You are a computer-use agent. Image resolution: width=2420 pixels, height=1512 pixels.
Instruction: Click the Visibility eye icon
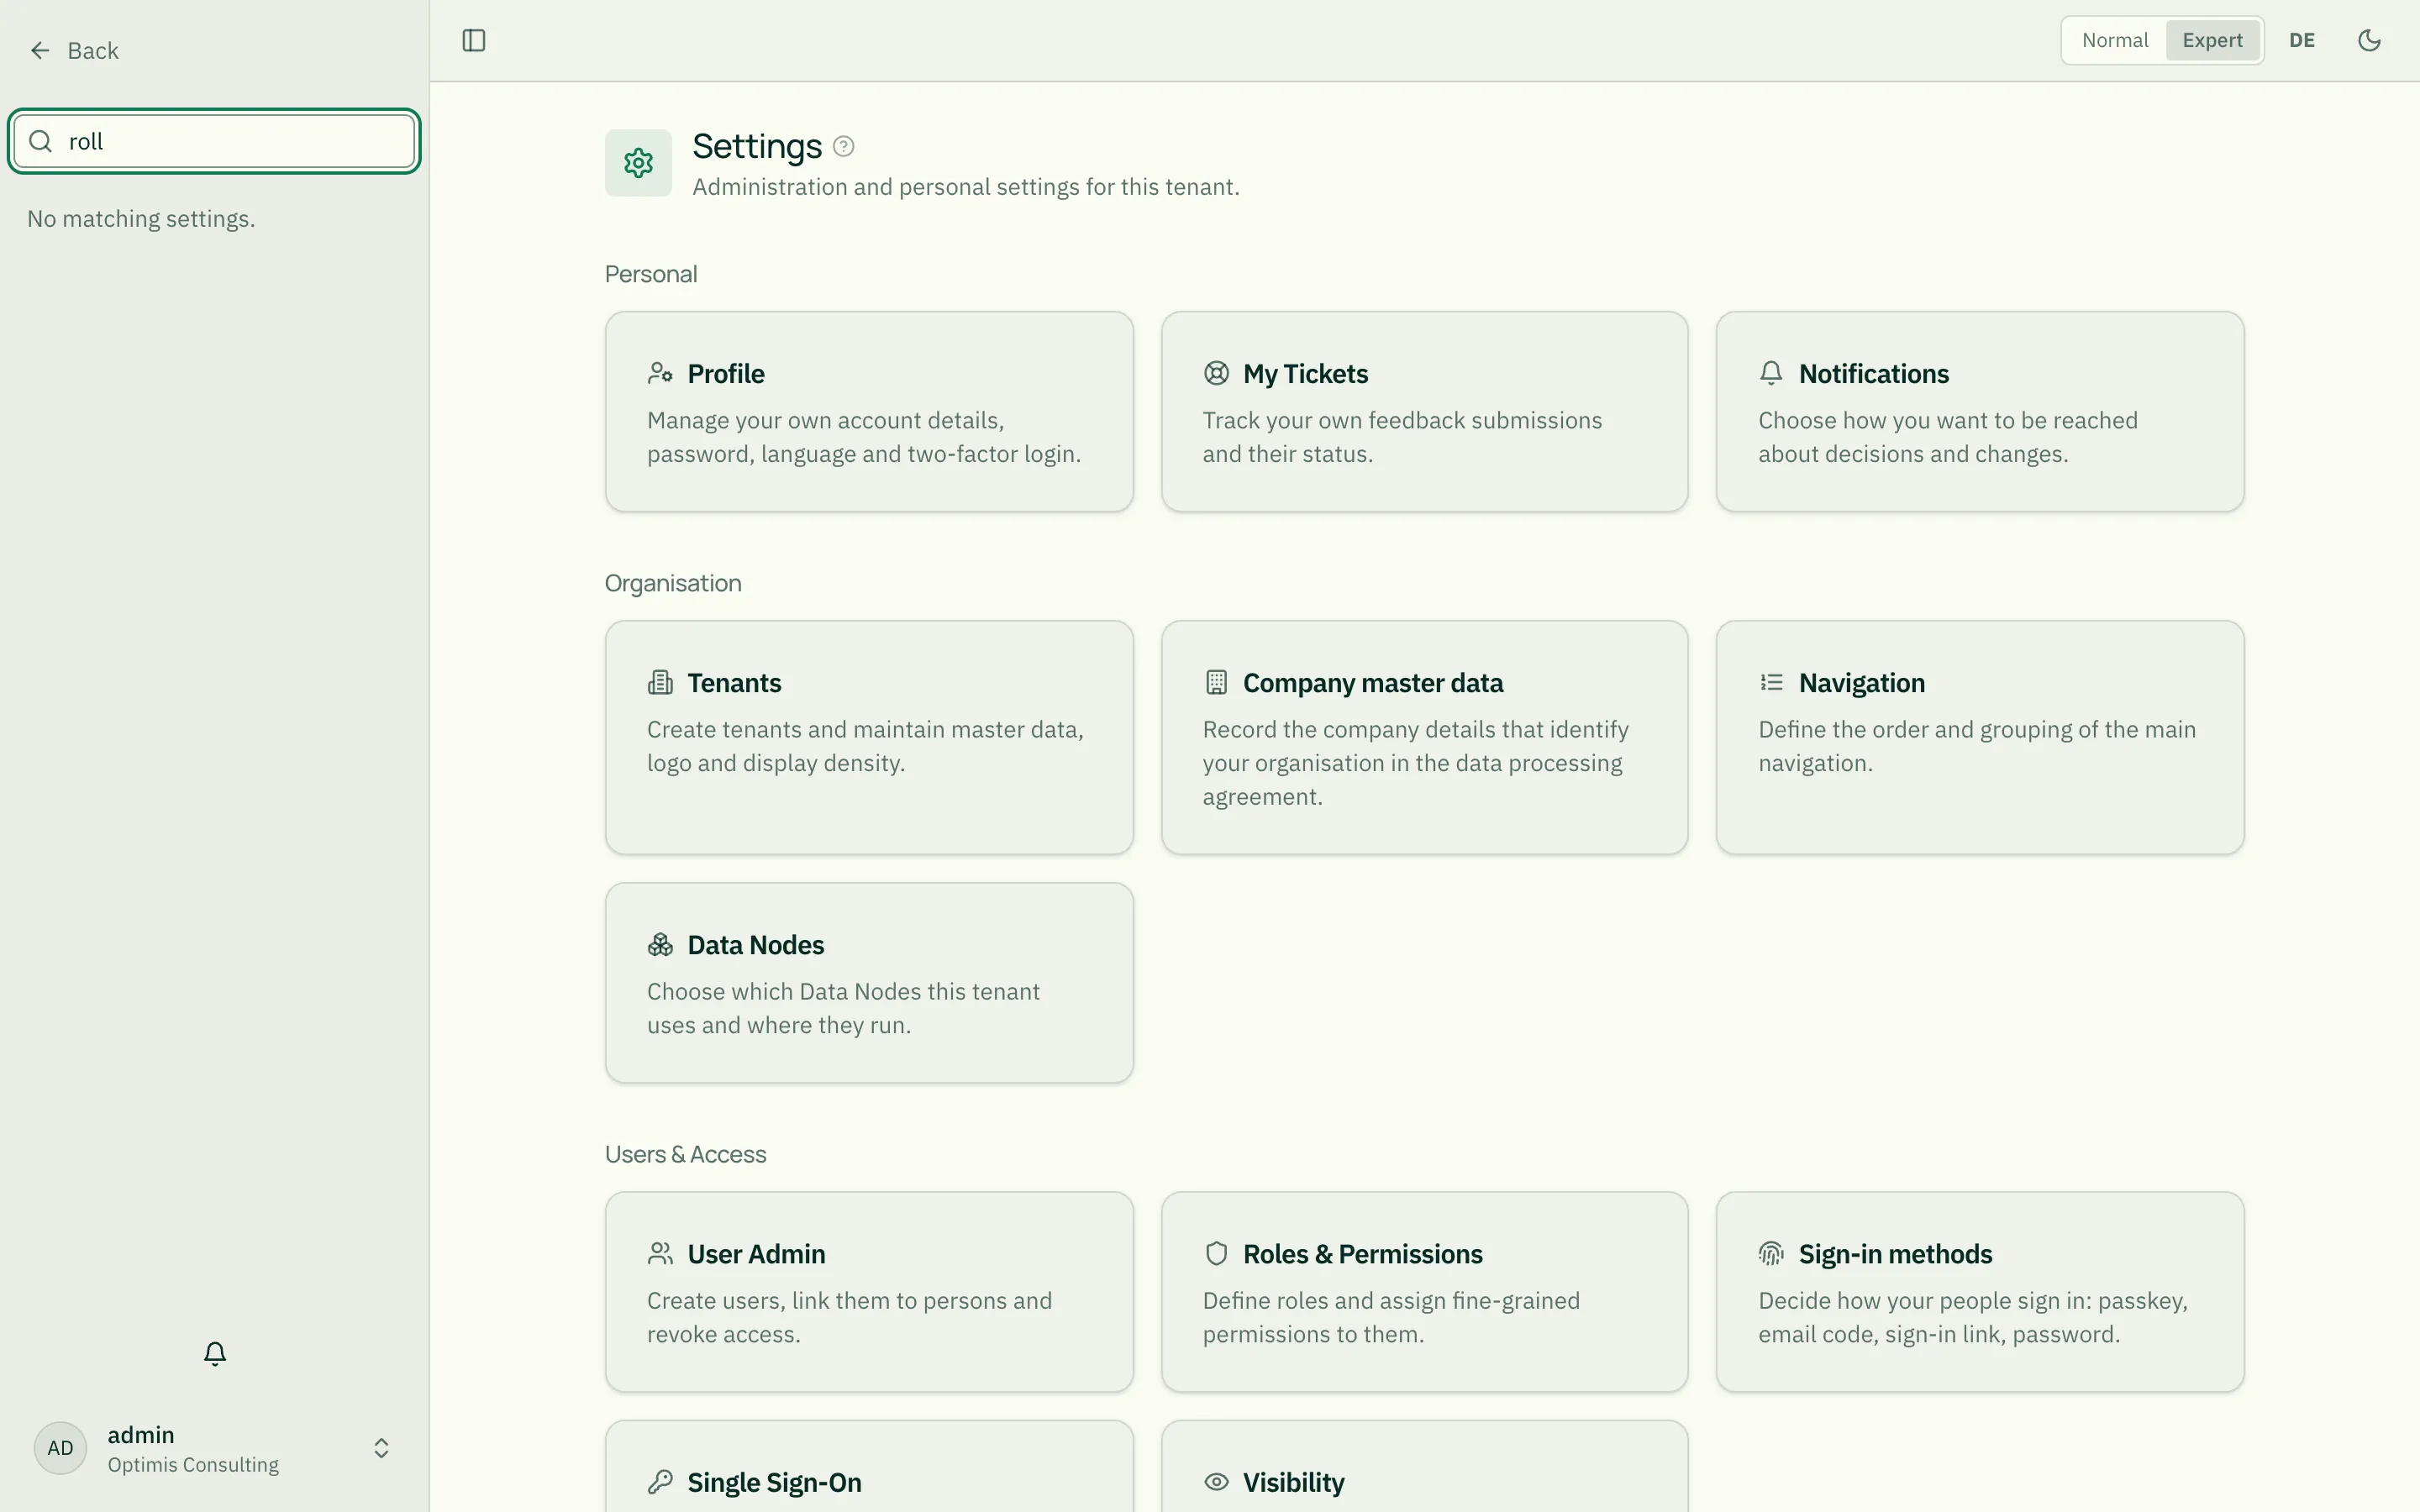pyautogui.click(x=1216, y=1483)
